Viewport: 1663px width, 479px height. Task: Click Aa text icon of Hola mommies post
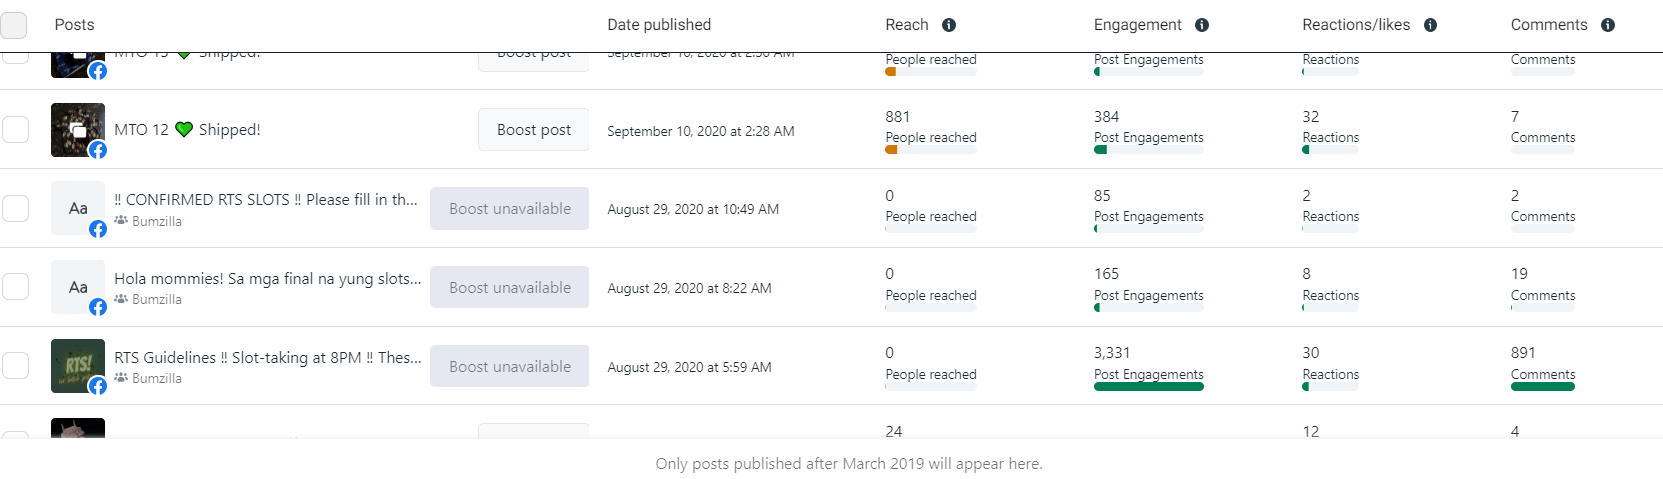[77, 287]
